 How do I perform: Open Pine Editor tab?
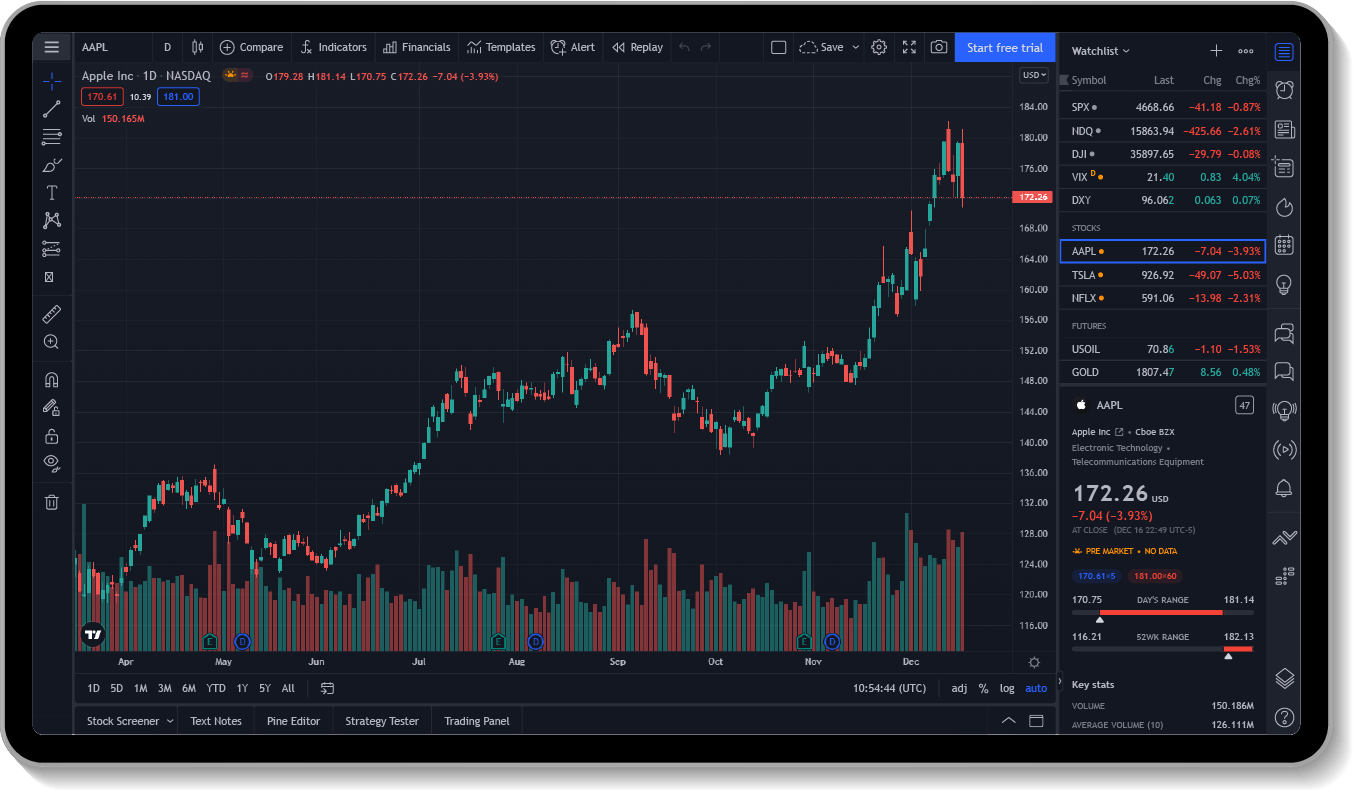point(293,721)
